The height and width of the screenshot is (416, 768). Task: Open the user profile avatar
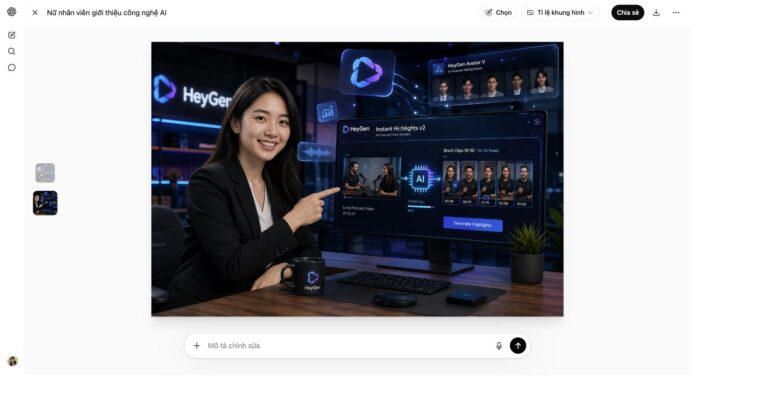tap(12, 361)
